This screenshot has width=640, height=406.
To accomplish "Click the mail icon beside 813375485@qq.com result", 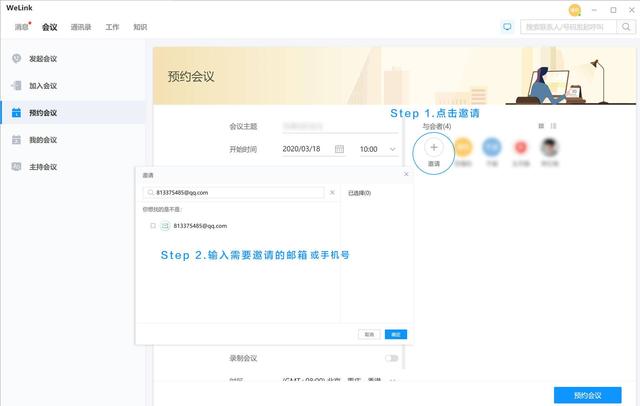I will [165, 226].
